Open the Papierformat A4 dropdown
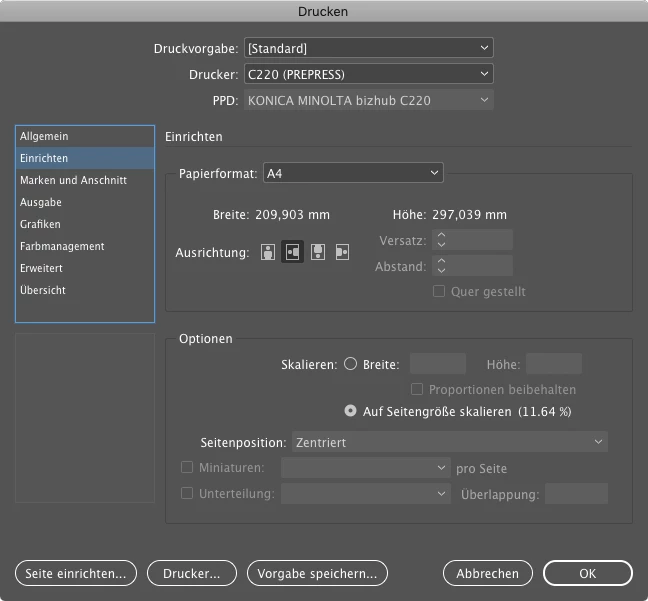 point(353,173)
